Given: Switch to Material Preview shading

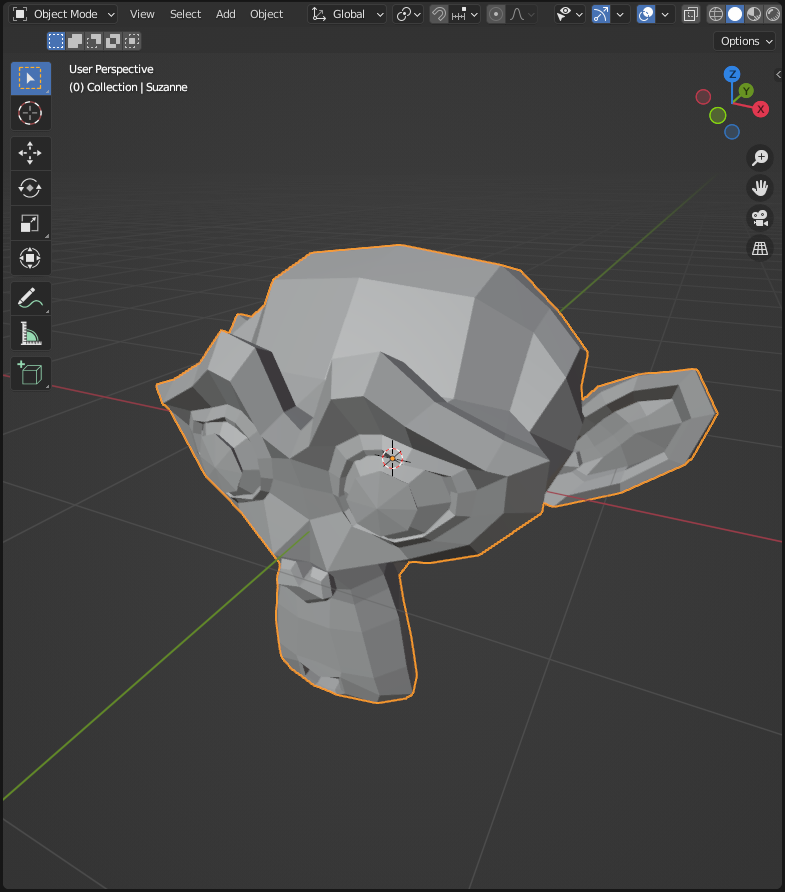Looking at the screenshot, I should pyautogui.click(x=754, y=14).
